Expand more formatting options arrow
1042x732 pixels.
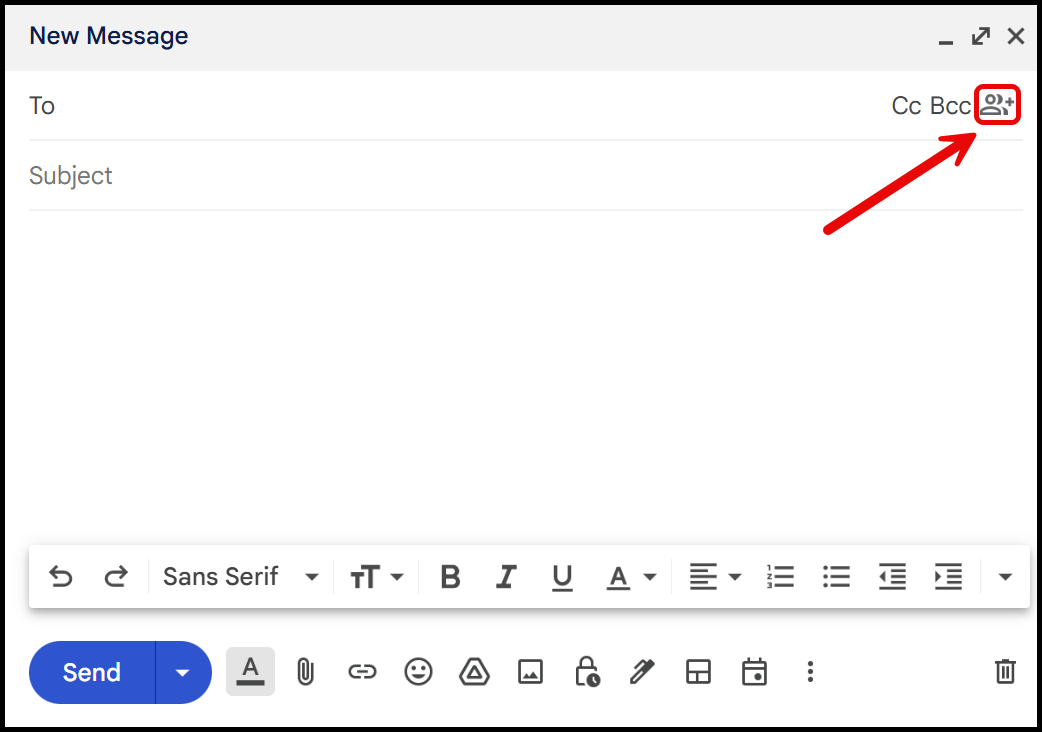1005,577
